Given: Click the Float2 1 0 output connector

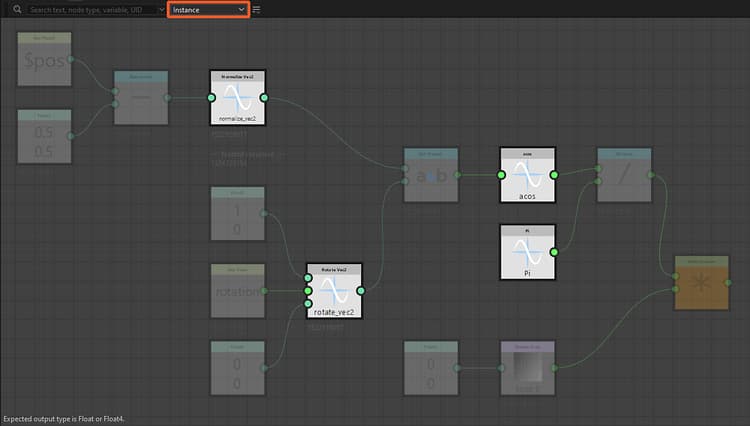Looking at the screenshot, I should [x=264, y=213].
